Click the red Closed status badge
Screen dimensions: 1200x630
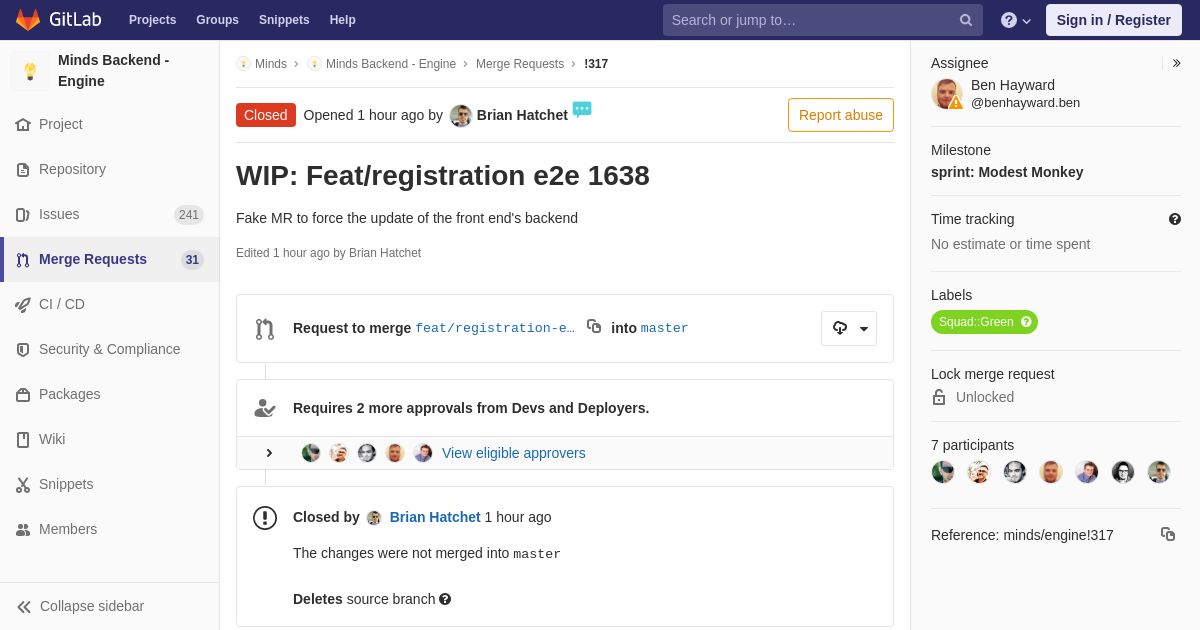[266, 115]
